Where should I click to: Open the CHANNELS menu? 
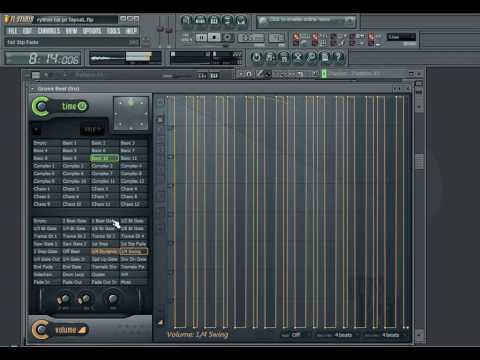tap(49, 31)
